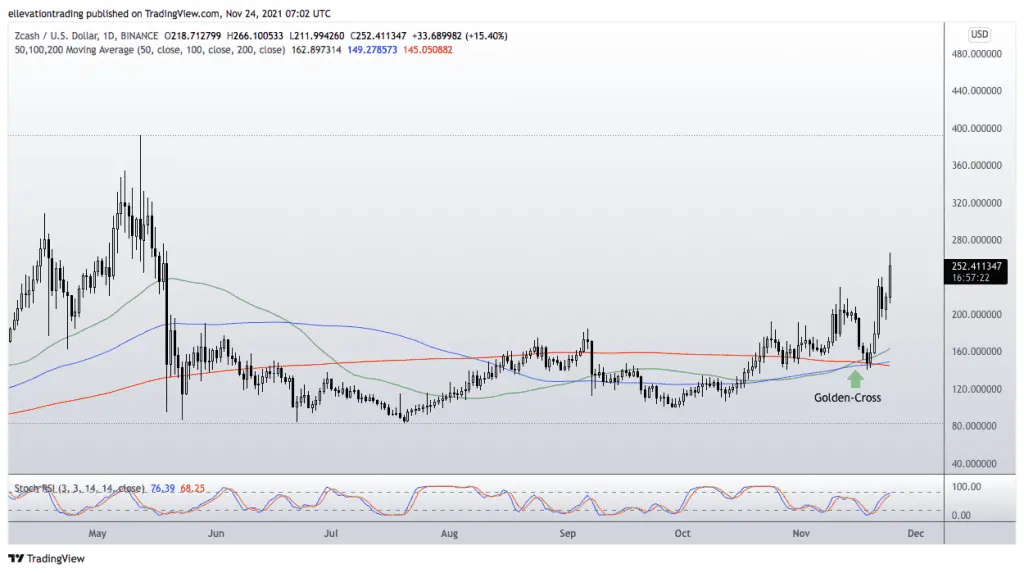Click the Oct label on time axis
This screenshot has width=1024, height=573.
click(682, 533)
